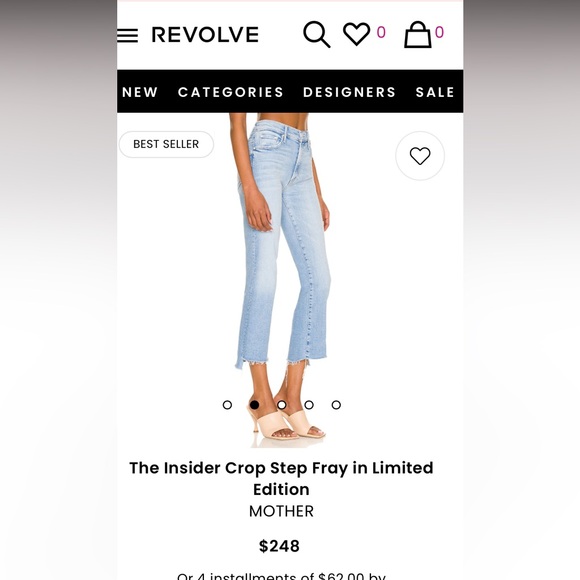Click the BEST SELLER badge
This screenshot has height=580, width=580.
point(166,144)
